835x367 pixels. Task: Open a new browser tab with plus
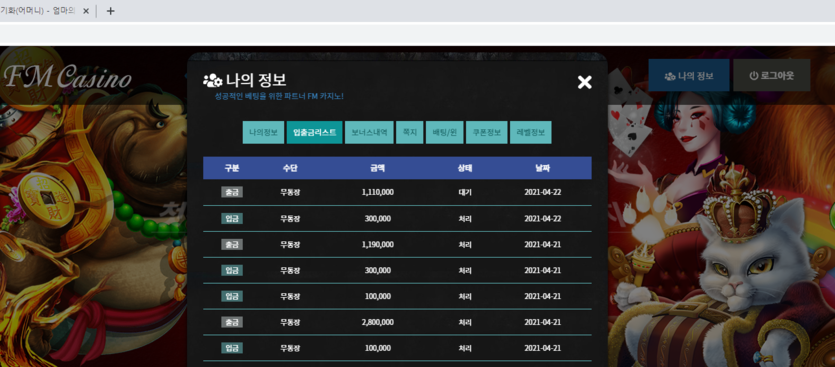tap(110, 11)
